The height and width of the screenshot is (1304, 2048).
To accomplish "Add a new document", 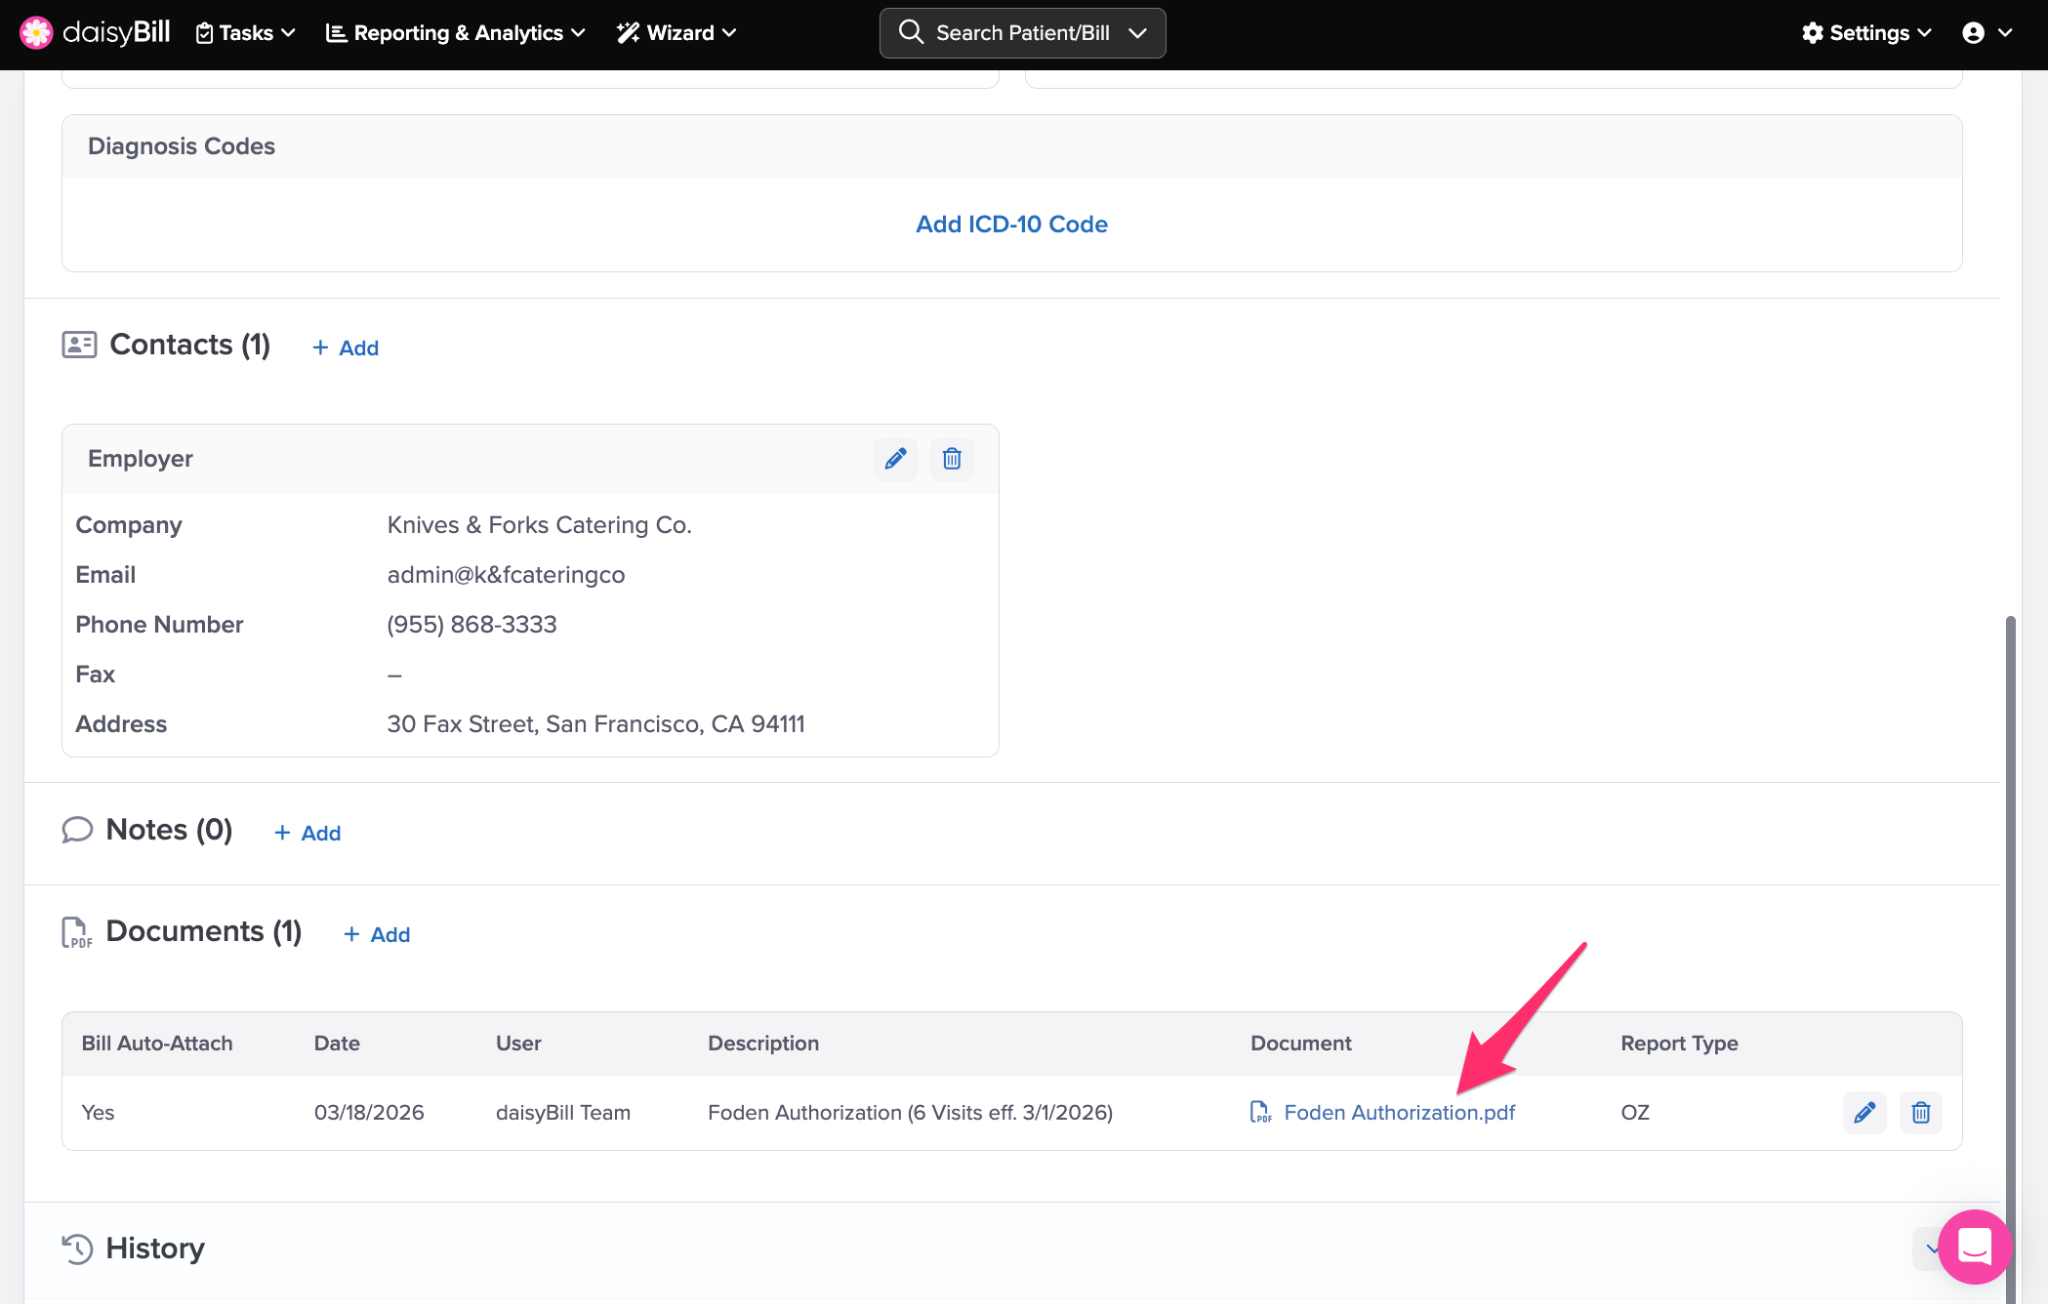I will [377, 934].
